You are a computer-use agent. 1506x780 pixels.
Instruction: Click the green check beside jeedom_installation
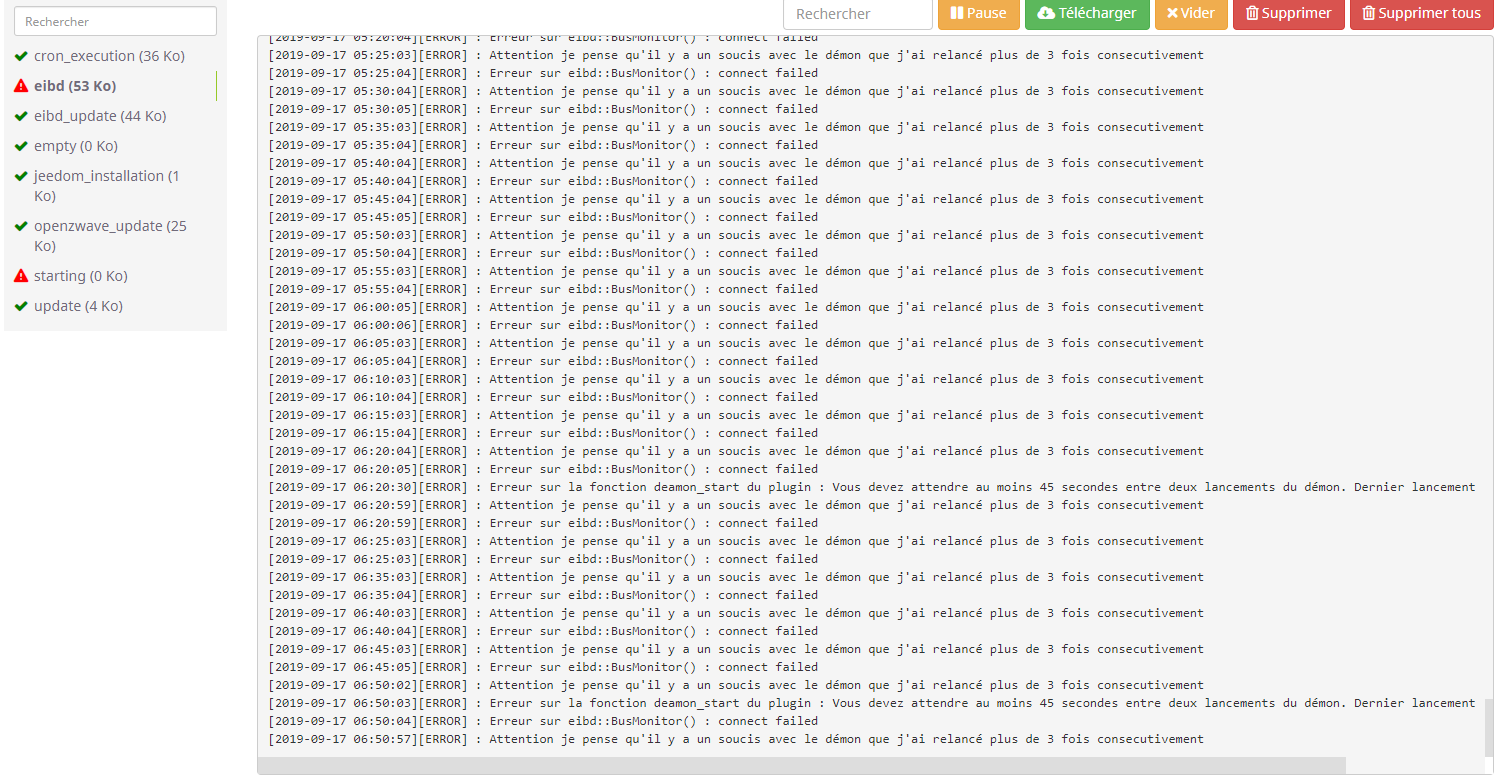pyautogui.click(x=21, y=176)
